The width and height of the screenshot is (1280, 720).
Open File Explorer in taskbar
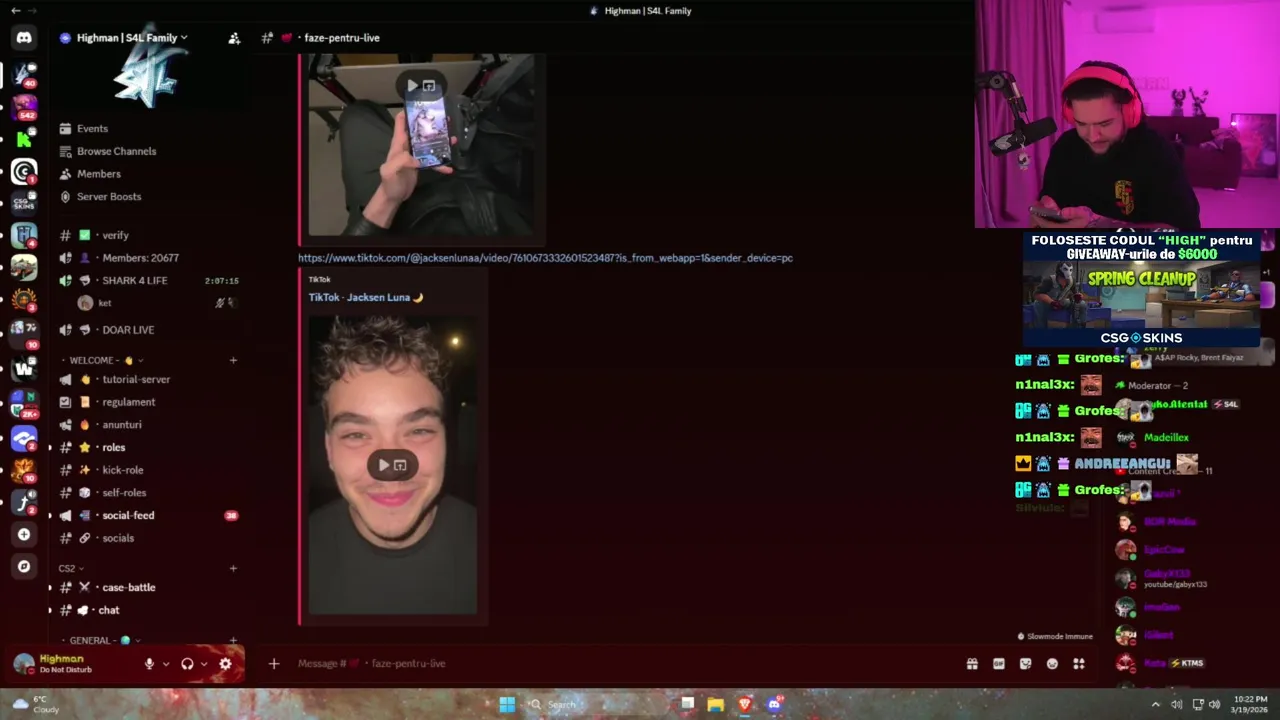715,704
